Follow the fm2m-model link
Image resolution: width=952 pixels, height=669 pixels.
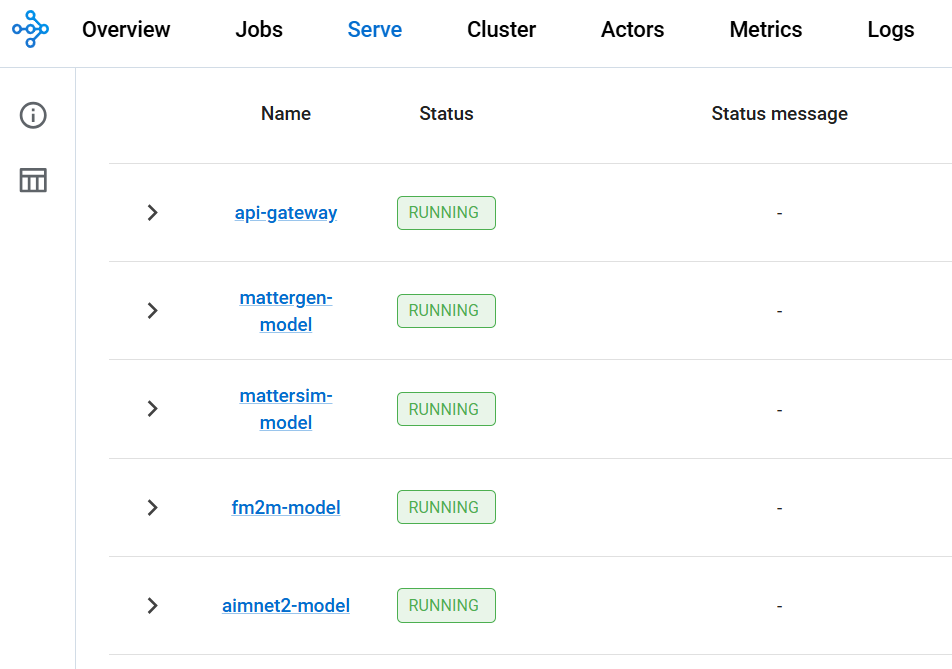click(x=286, y=508)
